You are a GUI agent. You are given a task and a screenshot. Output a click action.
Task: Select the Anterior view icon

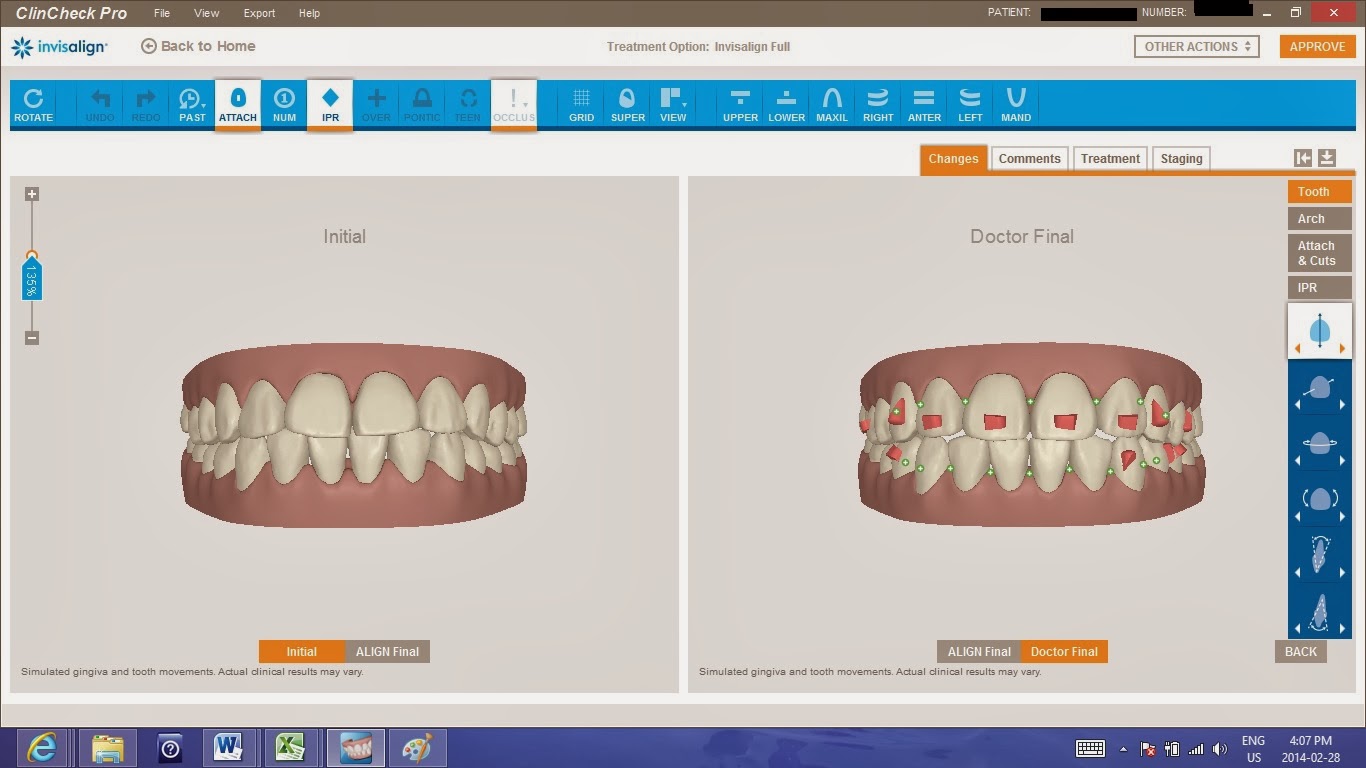tap(923, 105)
